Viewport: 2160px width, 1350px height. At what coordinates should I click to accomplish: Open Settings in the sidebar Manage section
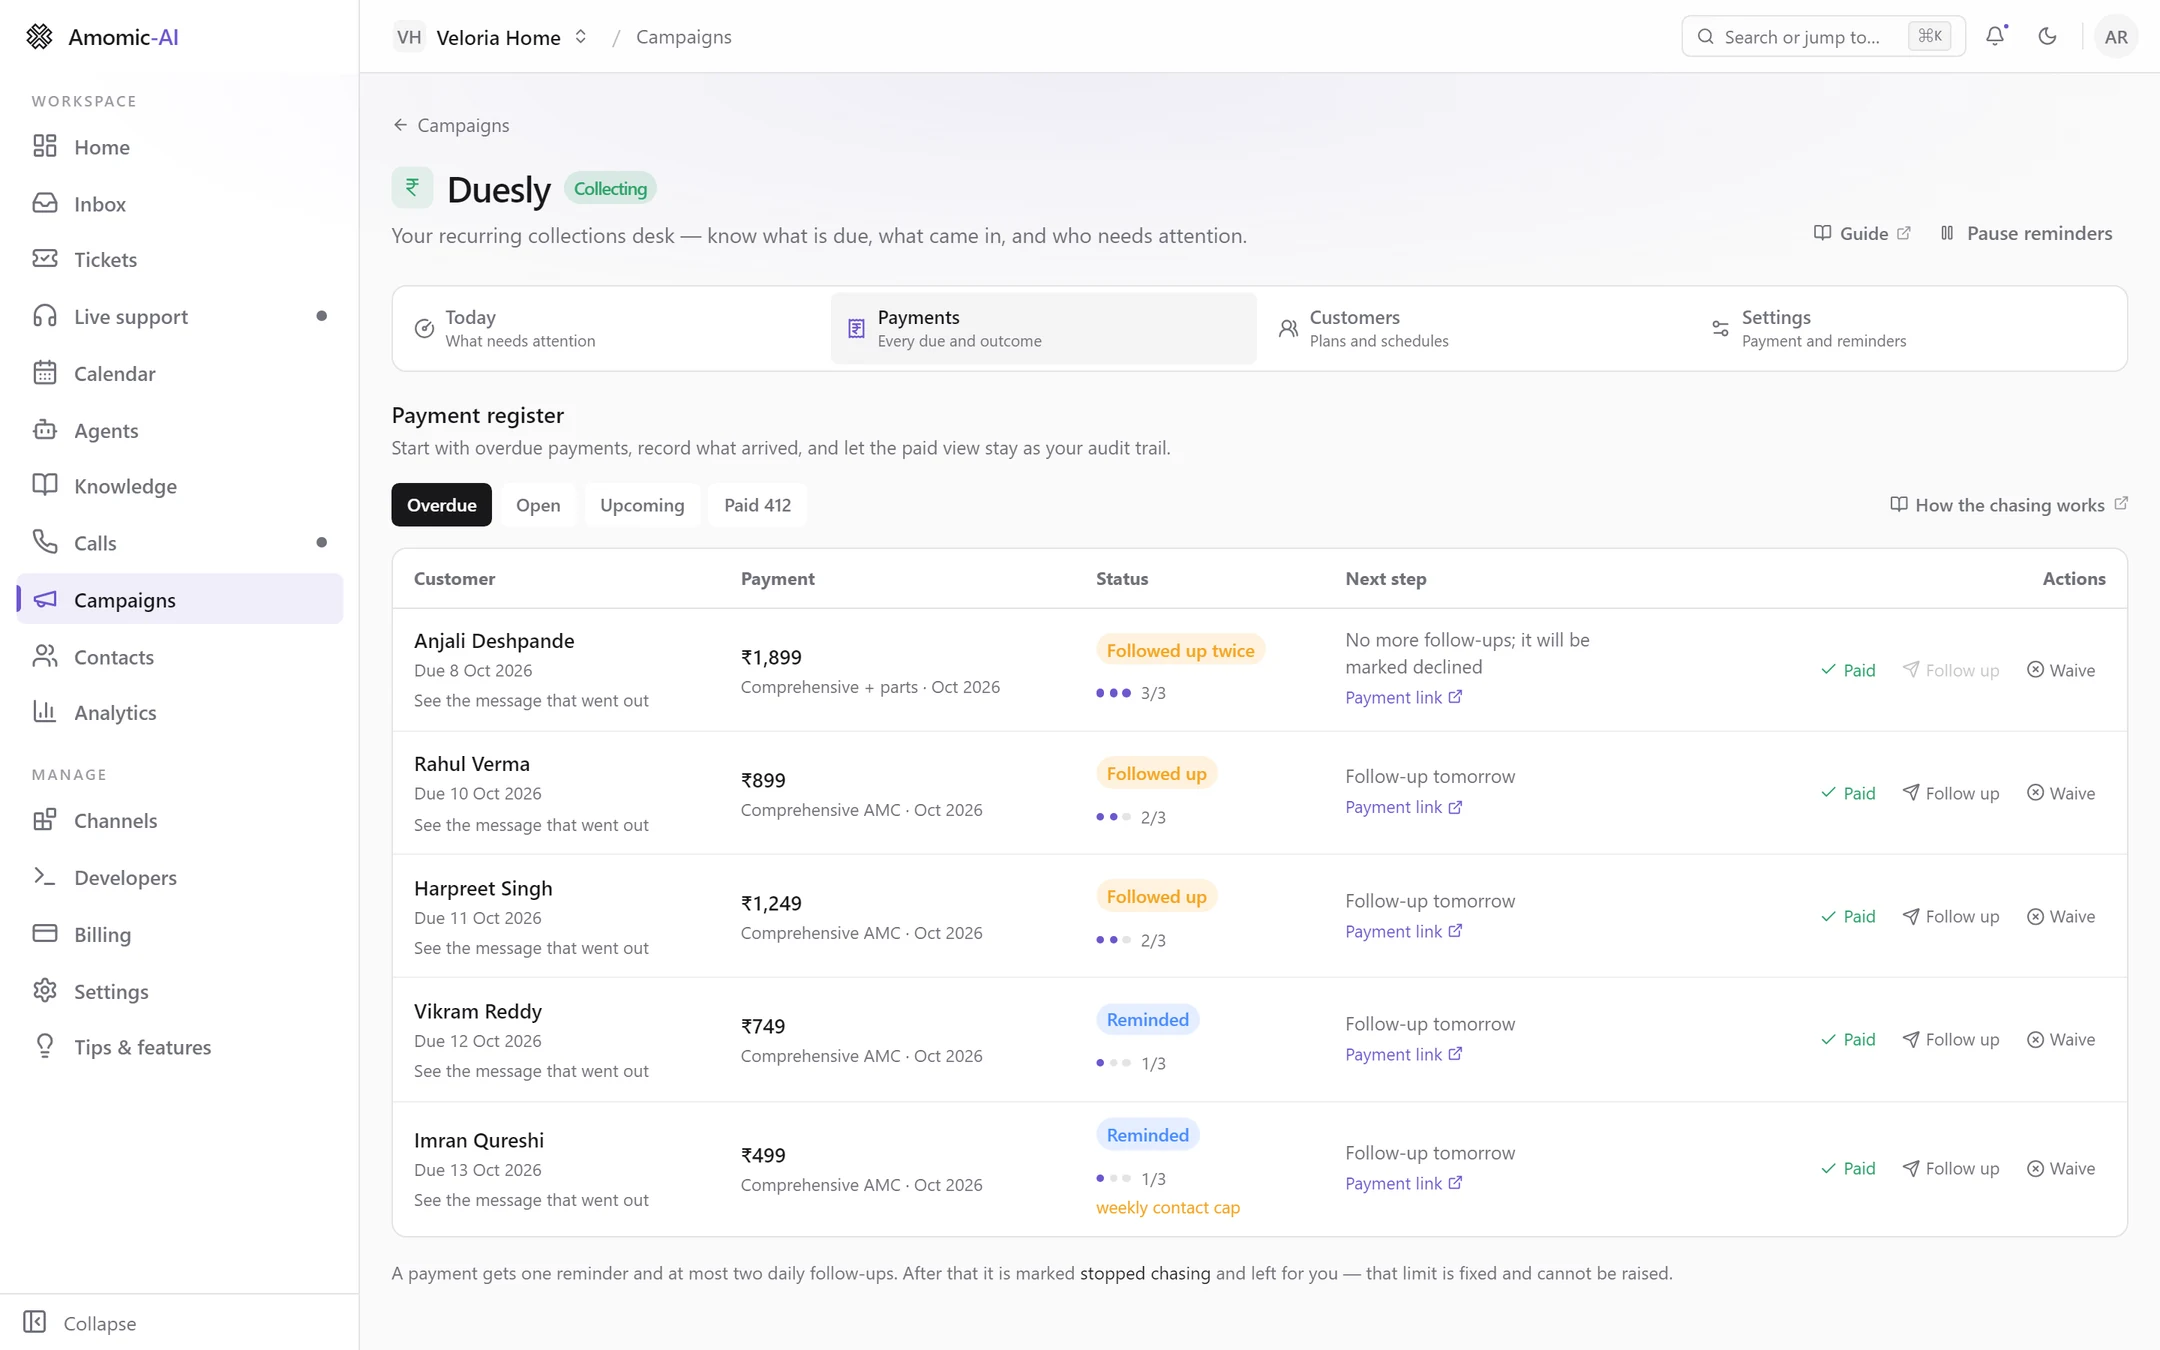coord(180,992)
